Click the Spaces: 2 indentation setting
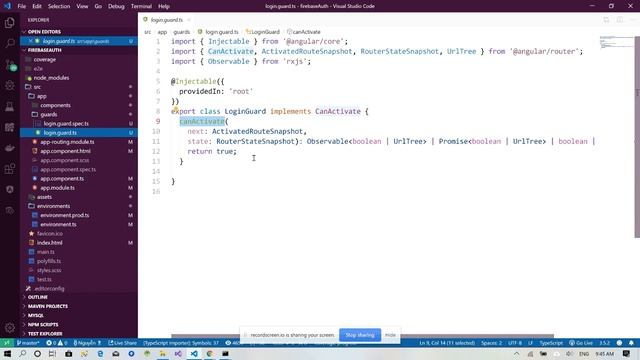The width and height of the screenshot is (640, 360). pyautogui.click(x=491, y=343)
